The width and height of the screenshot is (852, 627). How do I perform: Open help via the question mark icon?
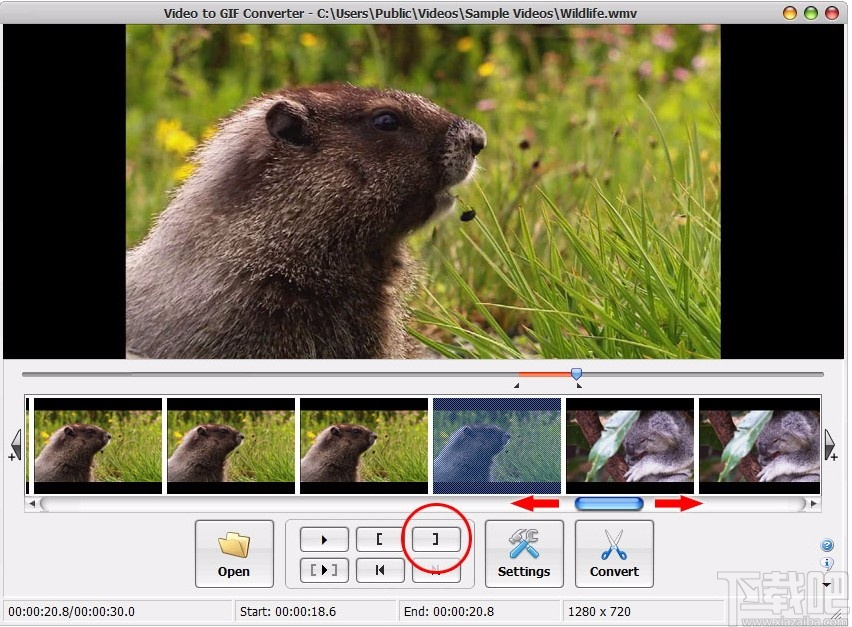pyautogui.click(x=827, y=545)
